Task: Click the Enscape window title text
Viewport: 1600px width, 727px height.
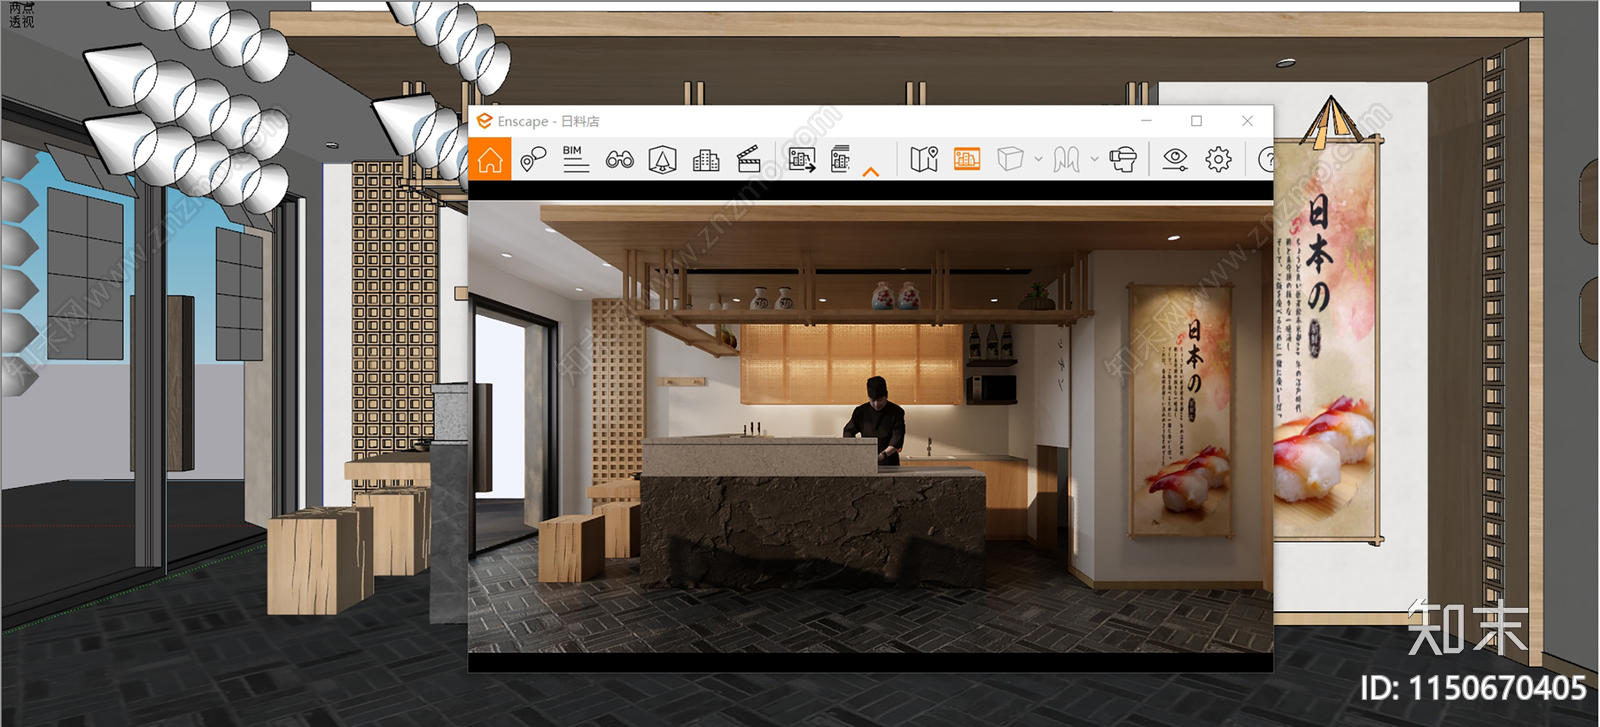Action: tap(548, 121)
